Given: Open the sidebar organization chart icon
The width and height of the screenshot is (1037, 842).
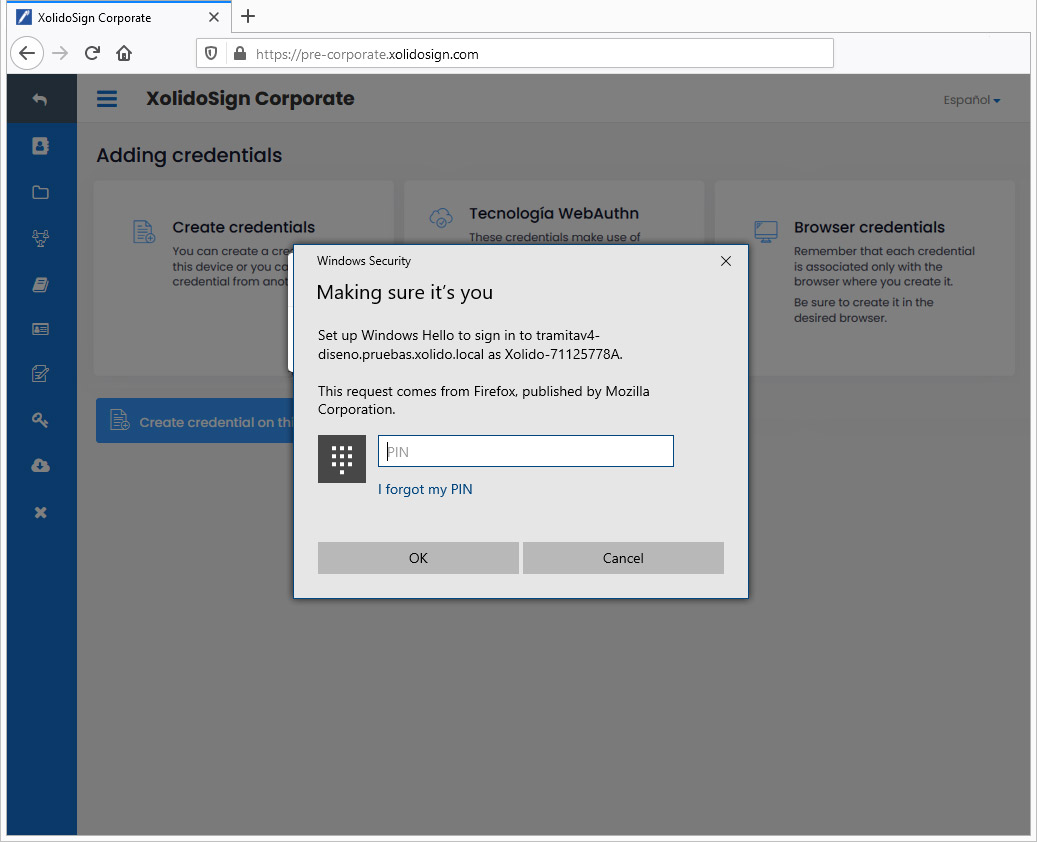Looking at the screenshot, I should [x=40, y=238].
